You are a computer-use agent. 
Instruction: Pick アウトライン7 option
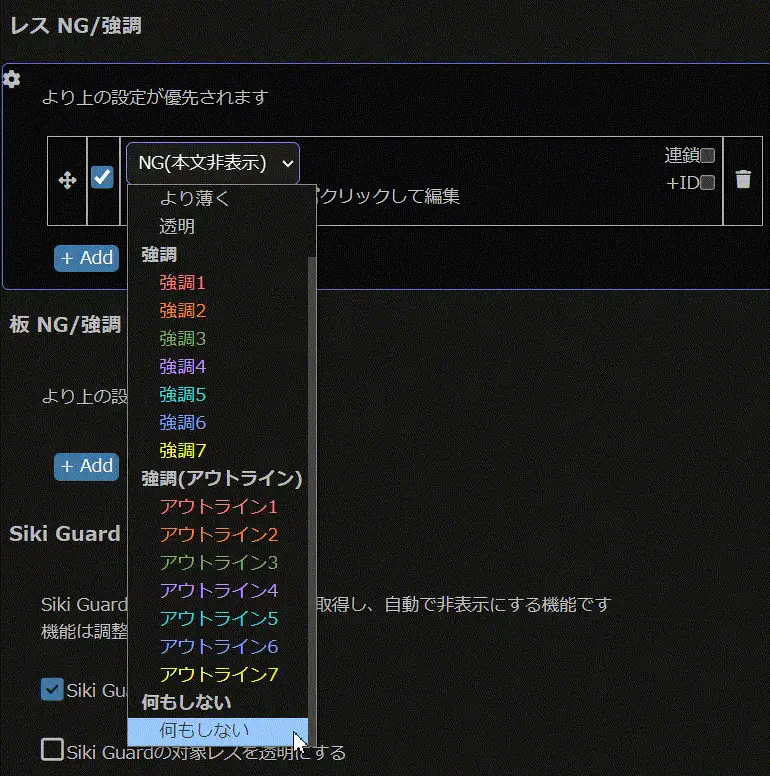pos(218,674)
